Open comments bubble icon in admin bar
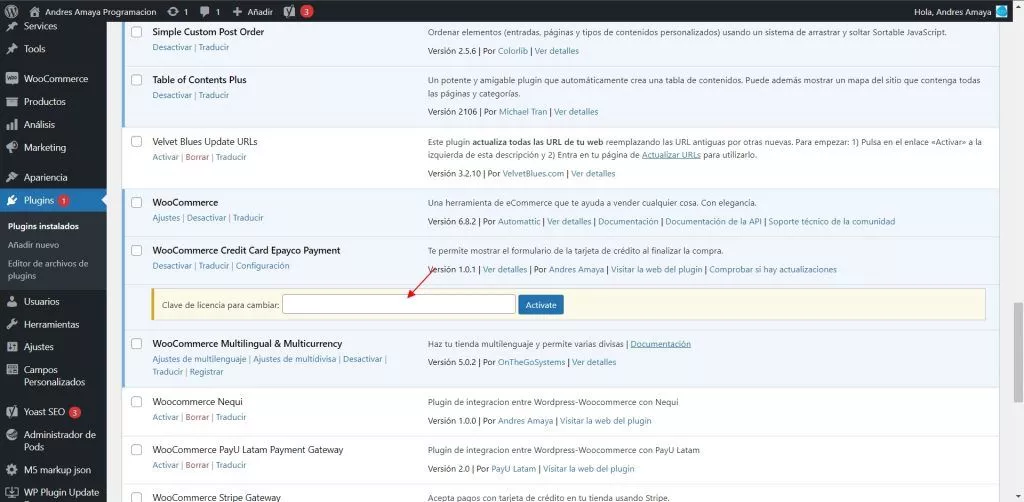Screen dimensions: 1024x502 206,12
